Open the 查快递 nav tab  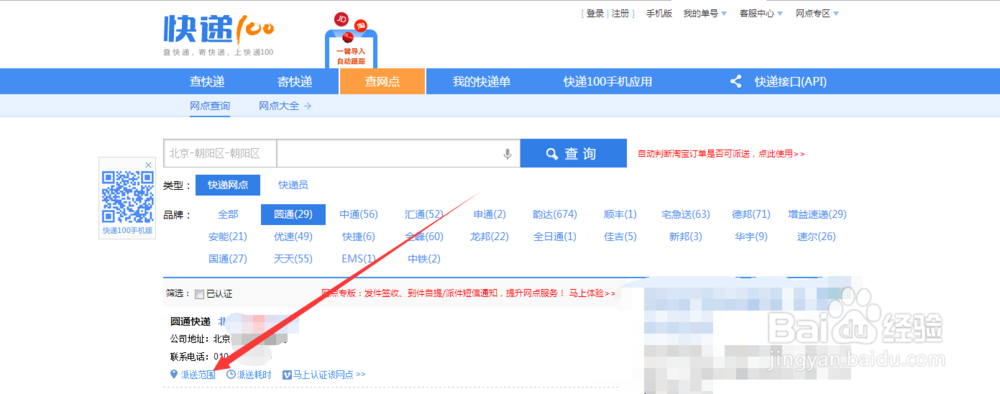[207, 82]
